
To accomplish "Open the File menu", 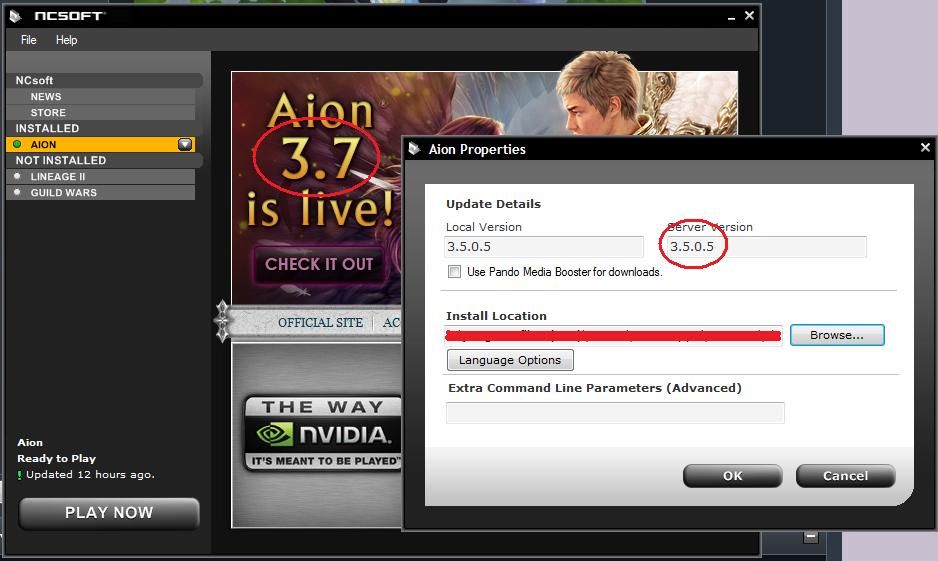I will click(28, 40).
